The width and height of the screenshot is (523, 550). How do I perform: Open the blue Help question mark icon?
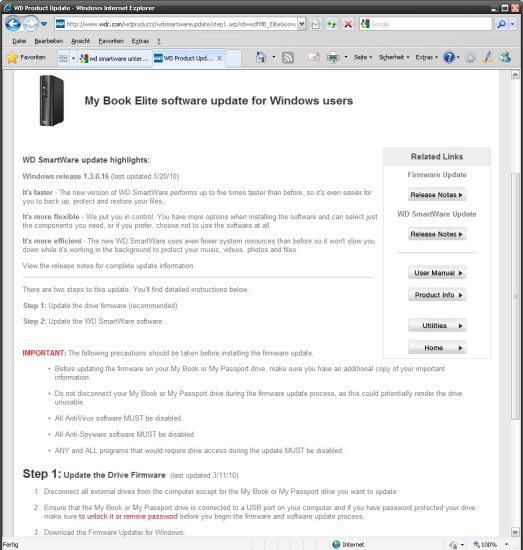[x=449, y=58]
